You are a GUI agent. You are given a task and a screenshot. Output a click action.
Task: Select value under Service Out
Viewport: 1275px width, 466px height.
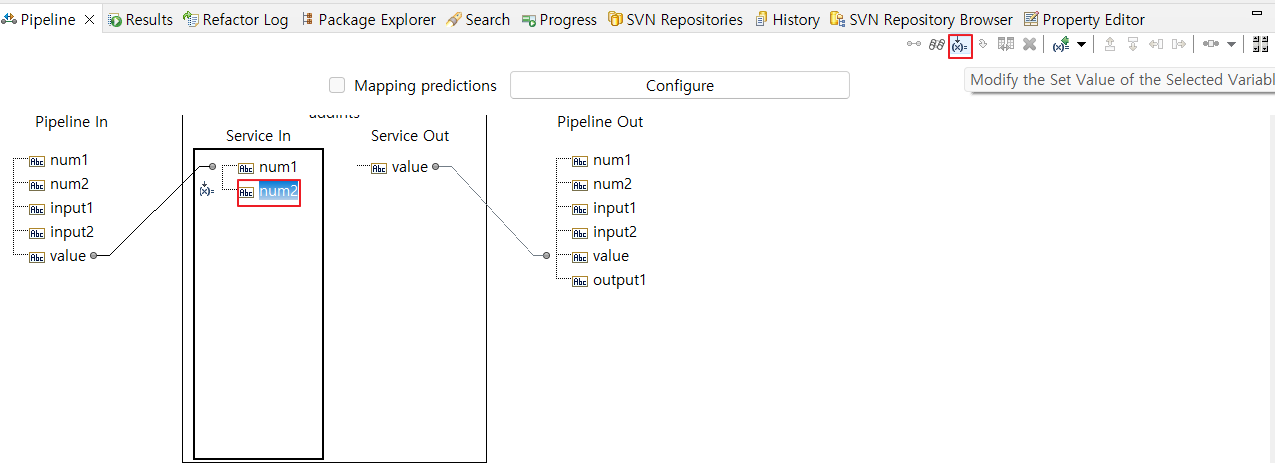[409, 167]
